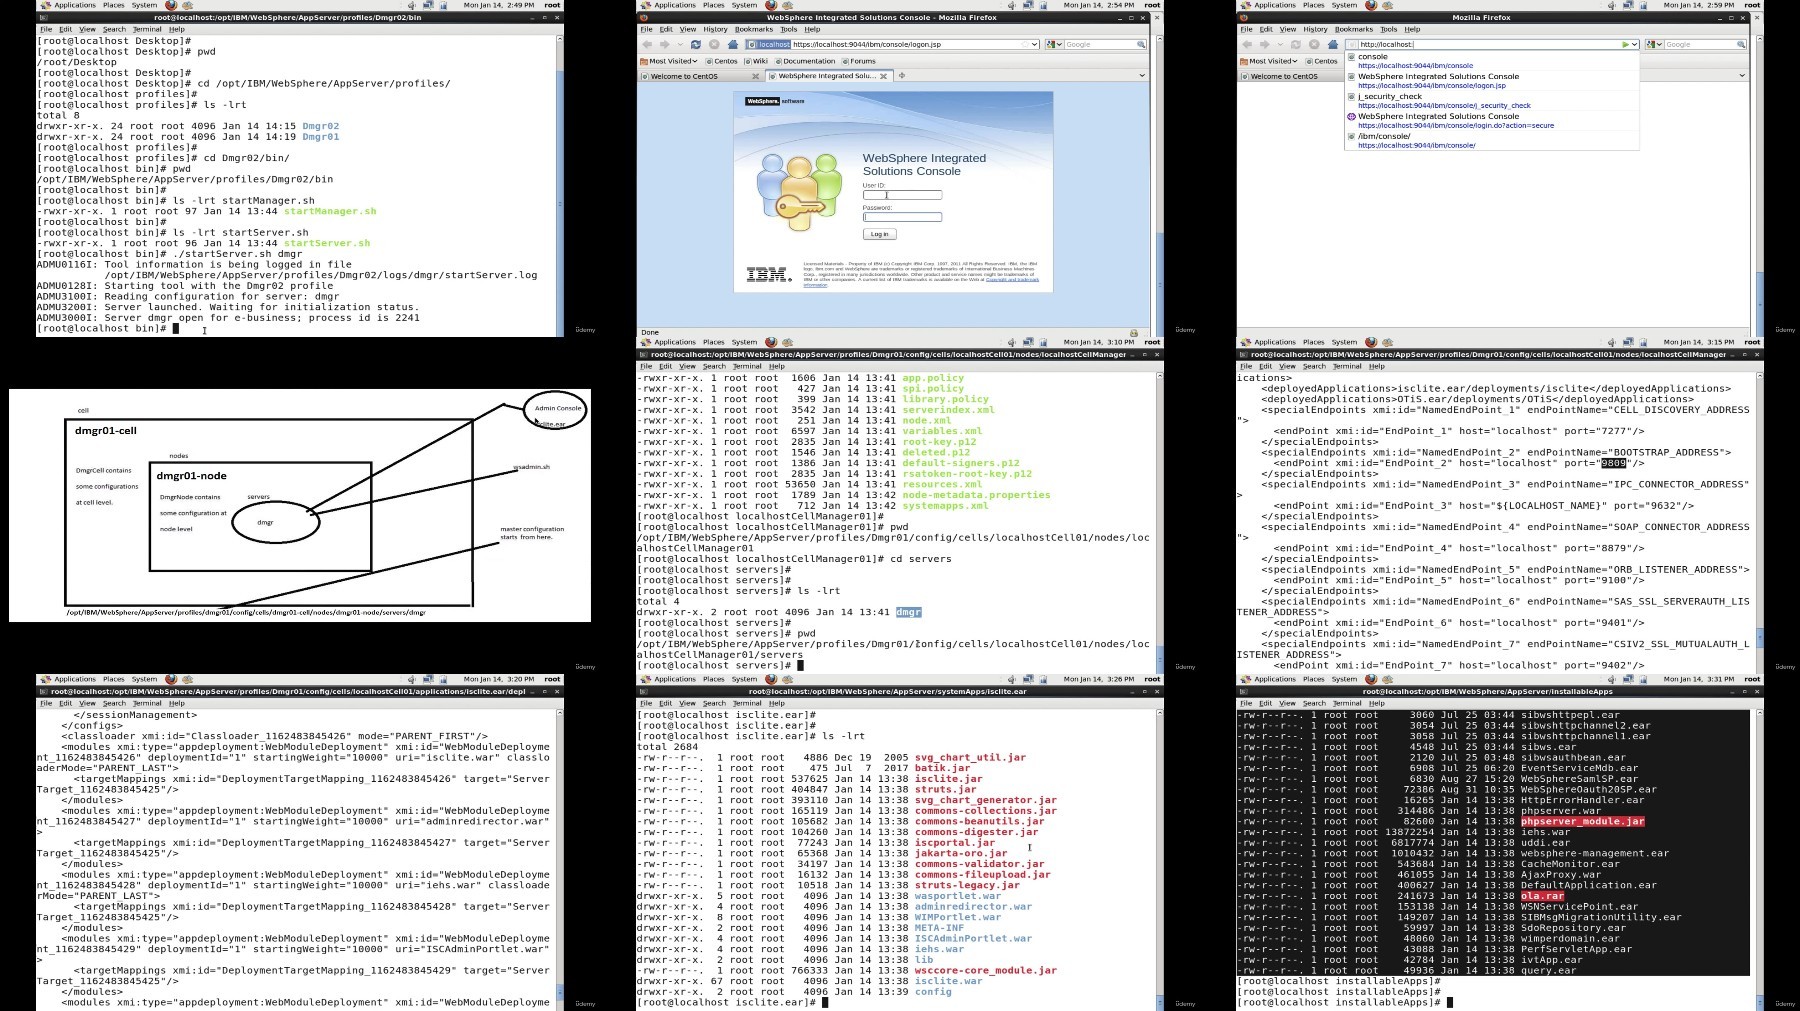Close the WebSphere Integrated Solu... tab

883,76
